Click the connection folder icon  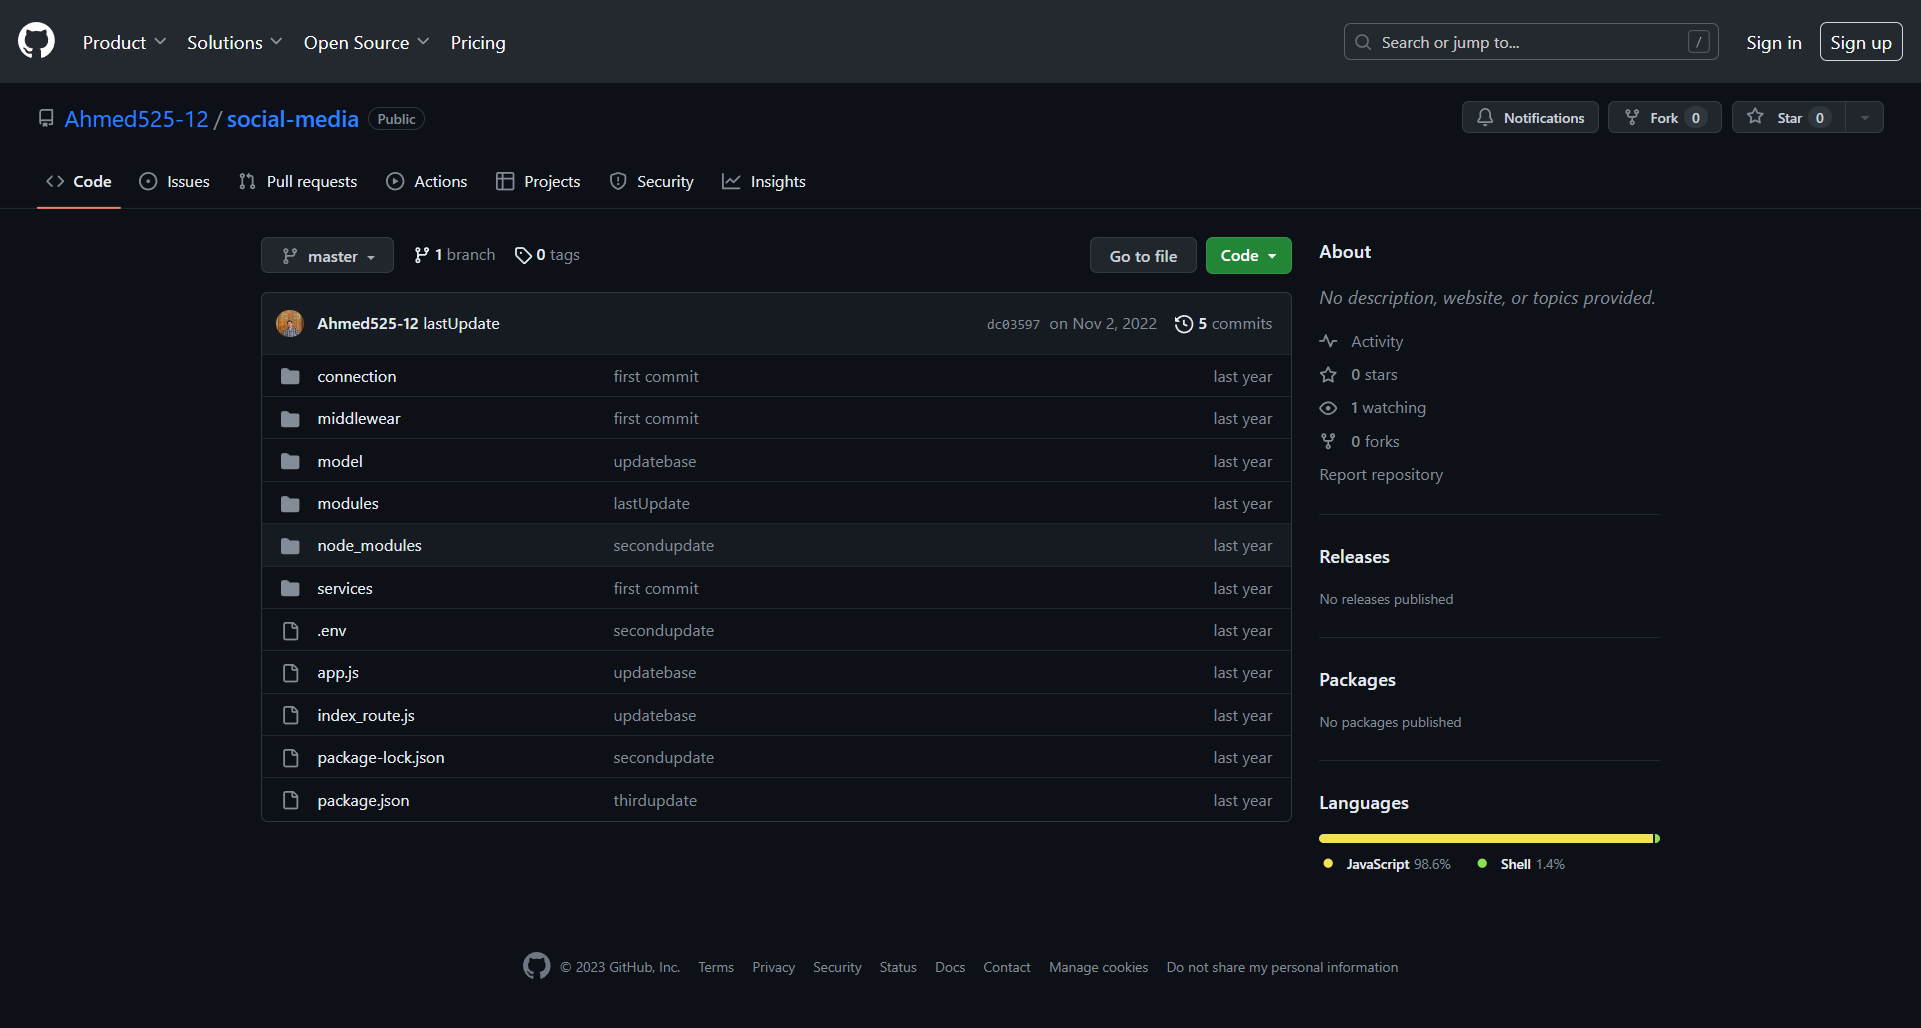pos(290,376)
